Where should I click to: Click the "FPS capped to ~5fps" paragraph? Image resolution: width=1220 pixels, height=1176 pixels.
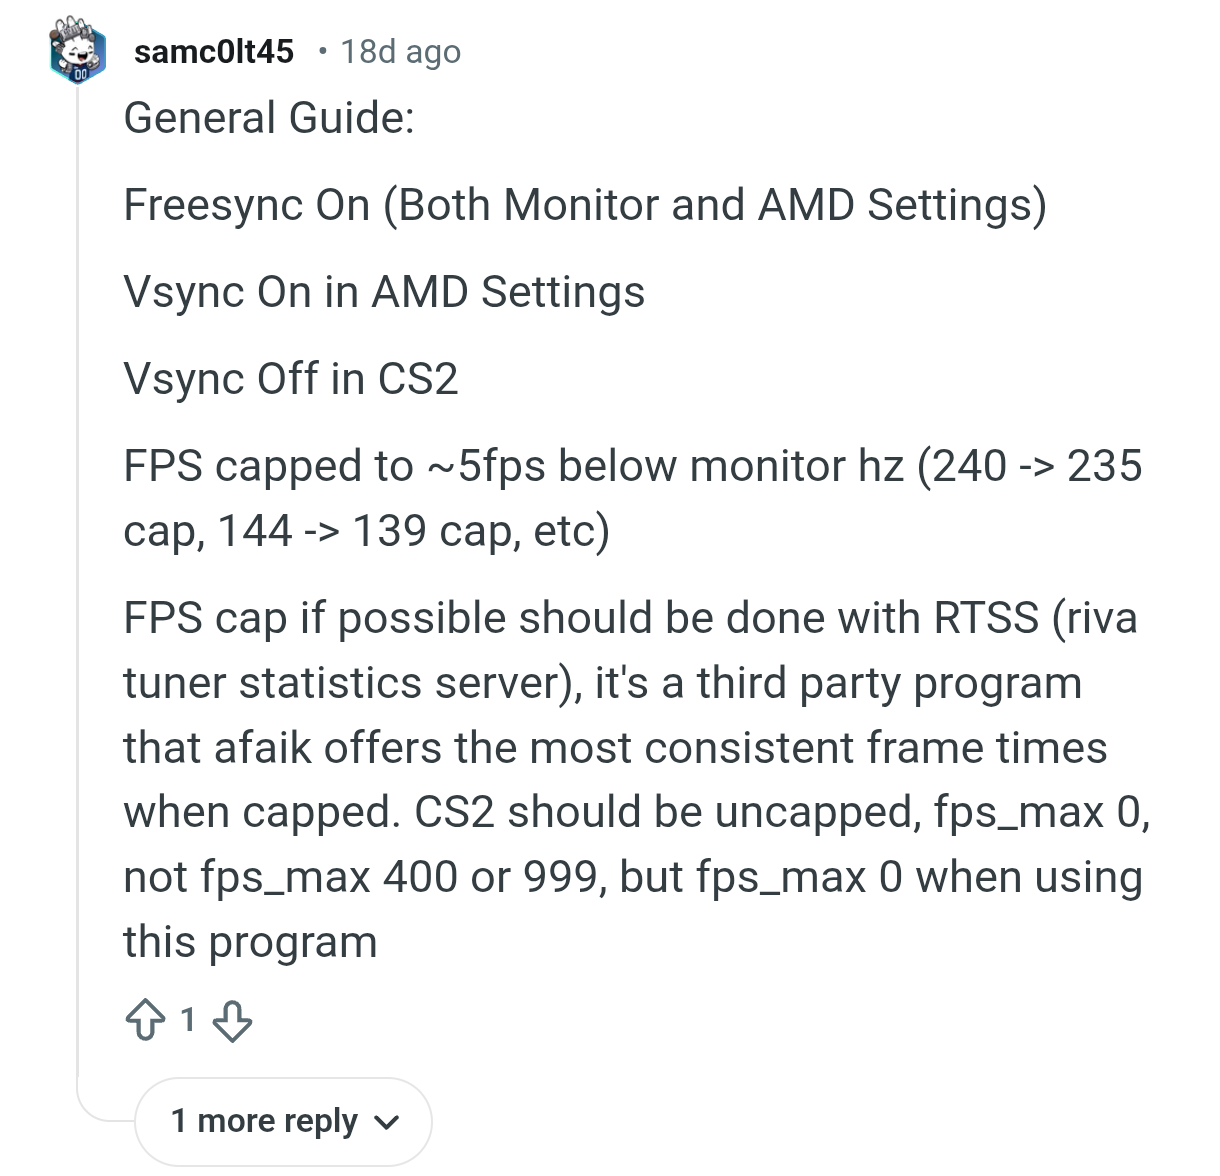point(632,466)
